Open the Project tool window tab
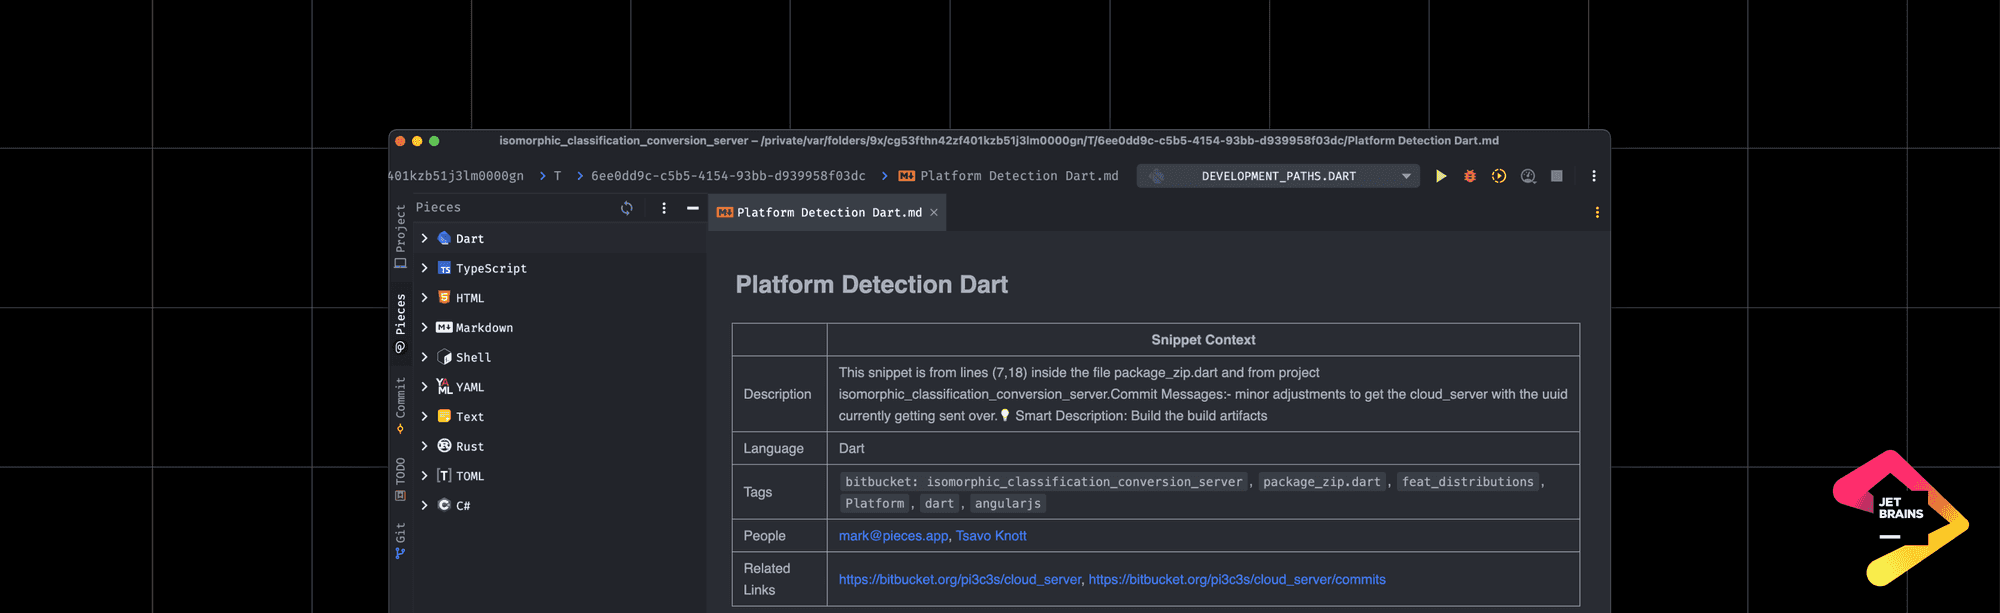The image size is (2000, 613). [400, 236]
